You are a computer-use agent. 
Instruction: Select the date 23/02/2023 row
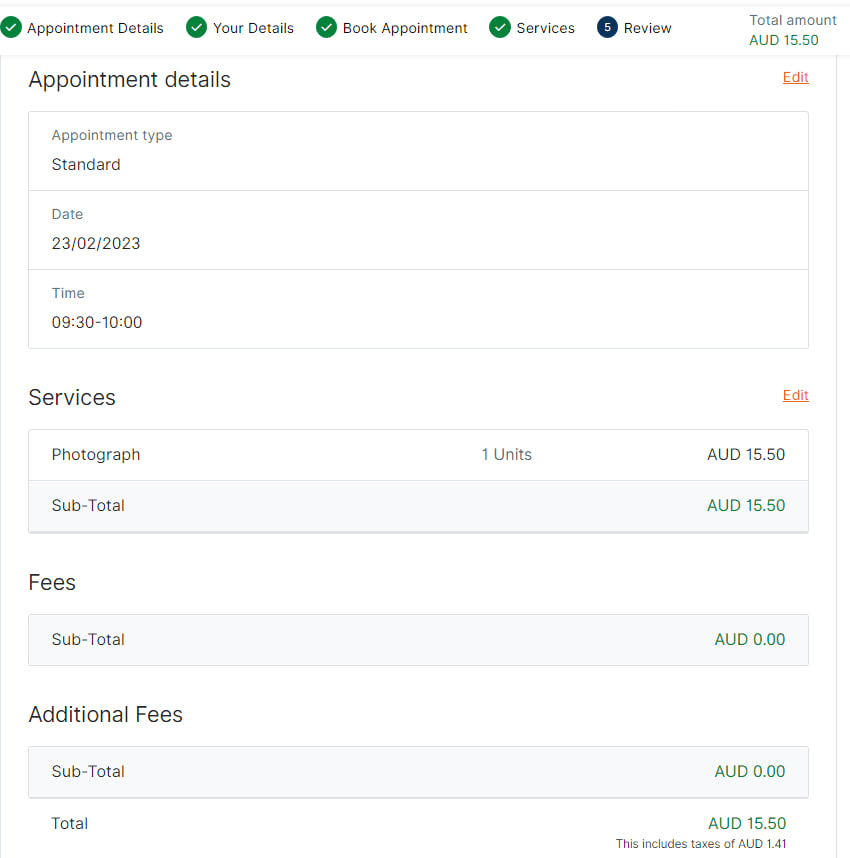click(x=418, y=230)
